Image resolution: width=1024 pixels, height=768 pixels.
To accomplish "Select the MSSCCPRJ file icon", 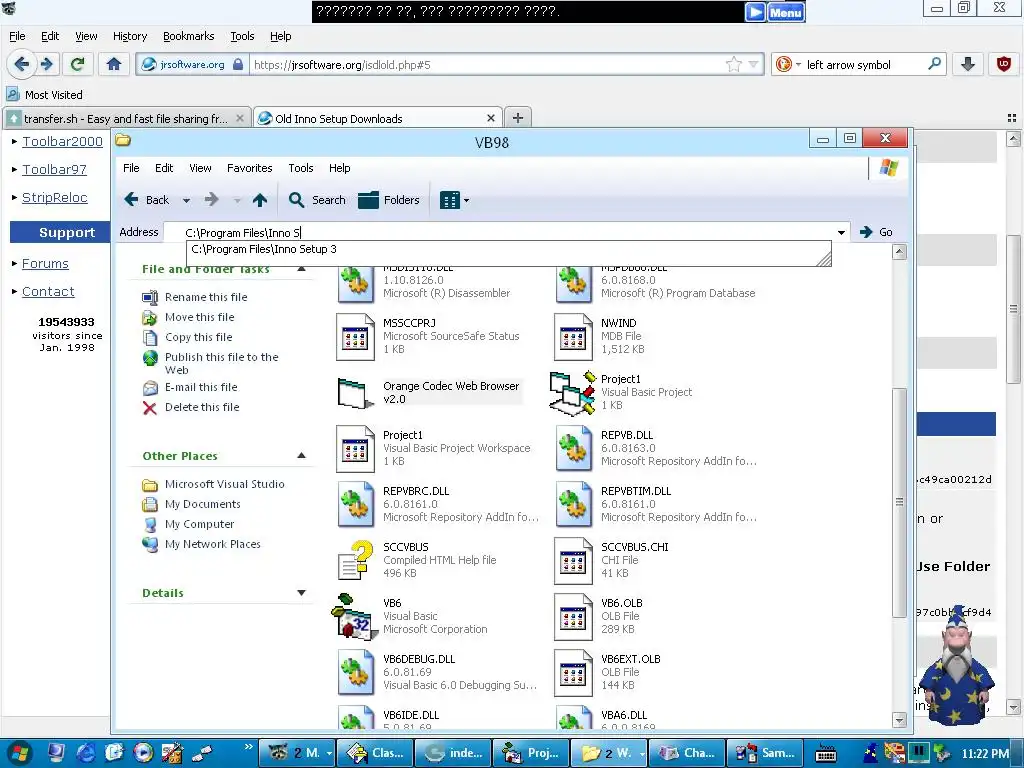I will click(355, 337).
